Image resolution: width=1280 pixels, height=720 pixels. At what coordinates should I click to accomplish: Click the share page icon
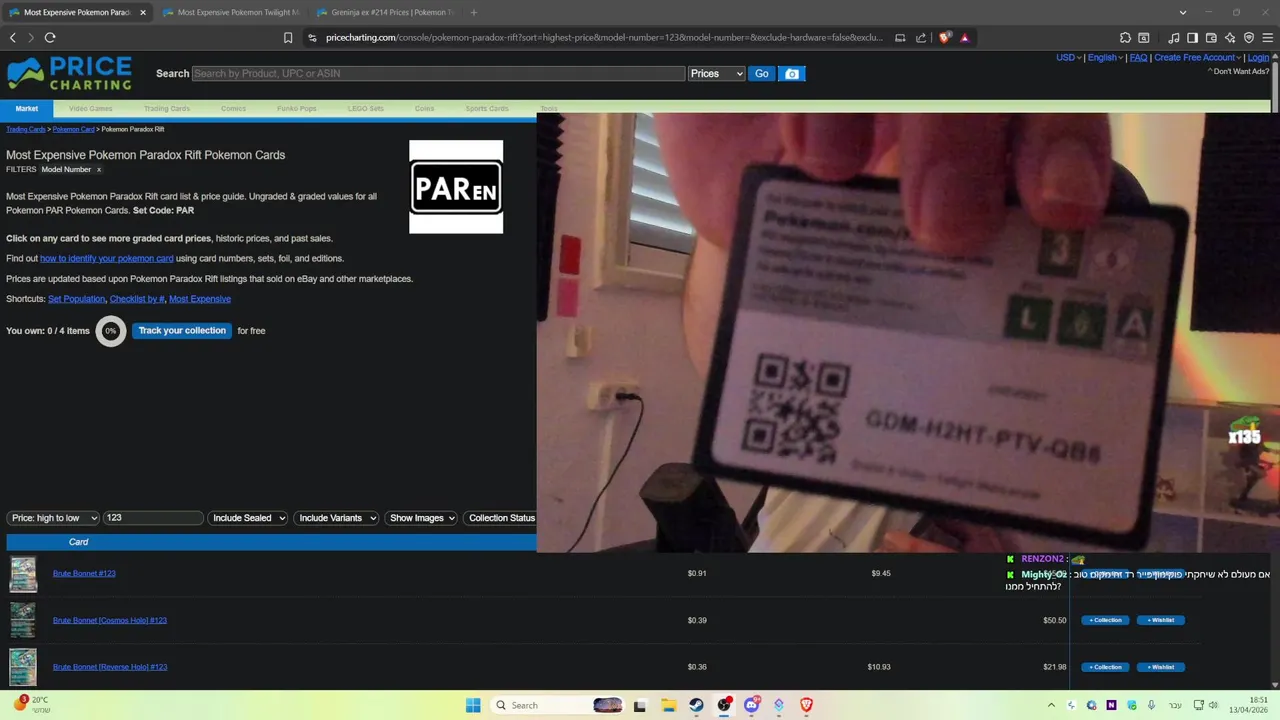point(921,38)
